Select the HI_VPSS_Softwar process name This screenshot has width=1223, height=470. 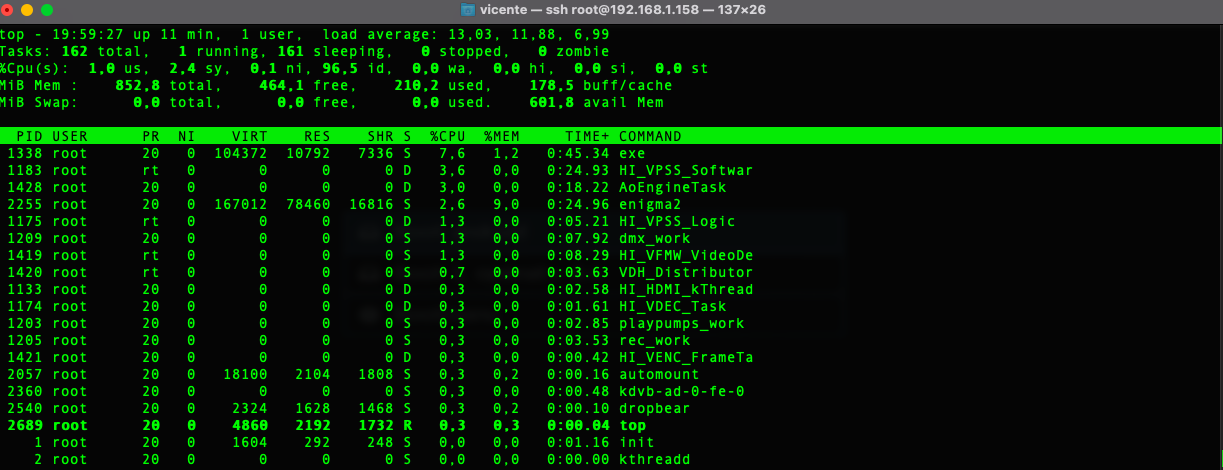685,171
